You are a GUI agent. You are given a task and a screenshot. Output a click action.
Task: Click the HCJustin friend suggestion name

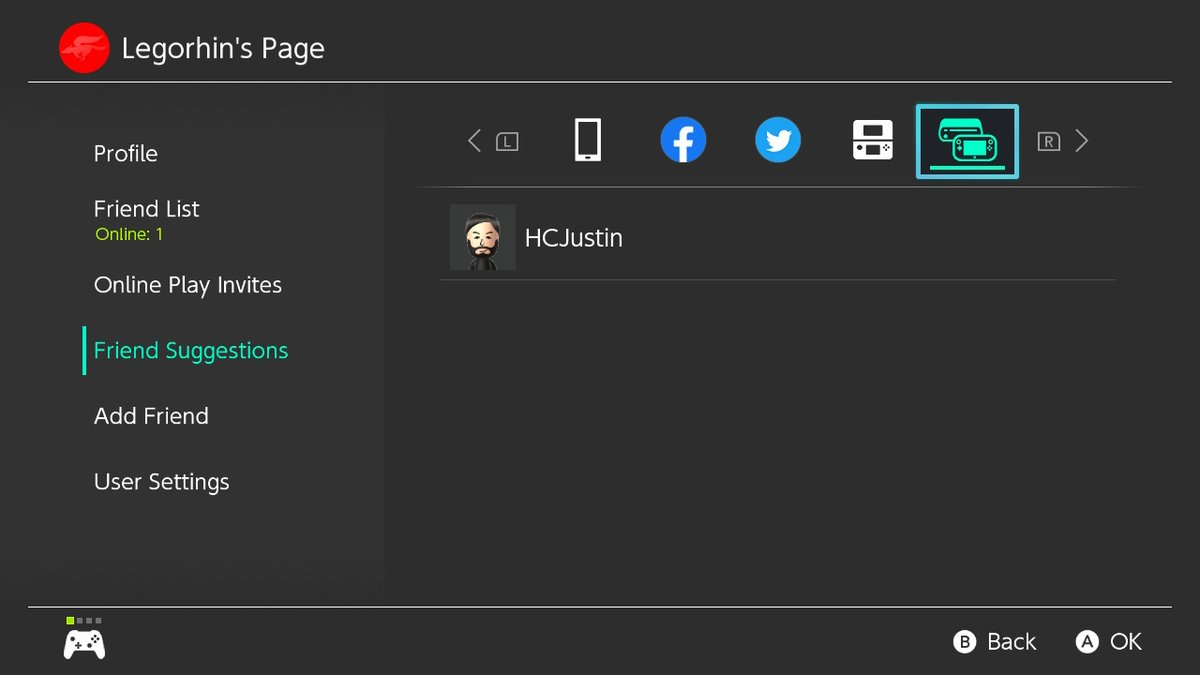(574, 238)
